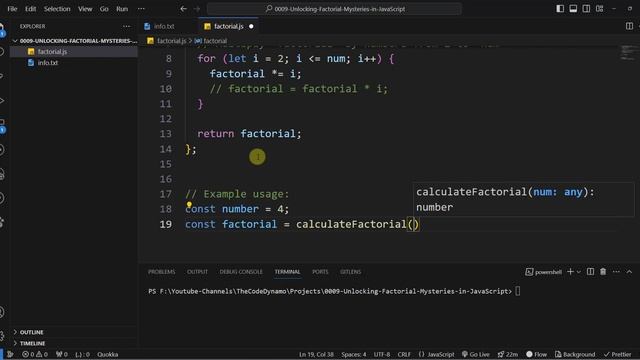Open the Go menu
The width and height of the screenshot is (640, 360).
tap(104, 9)
